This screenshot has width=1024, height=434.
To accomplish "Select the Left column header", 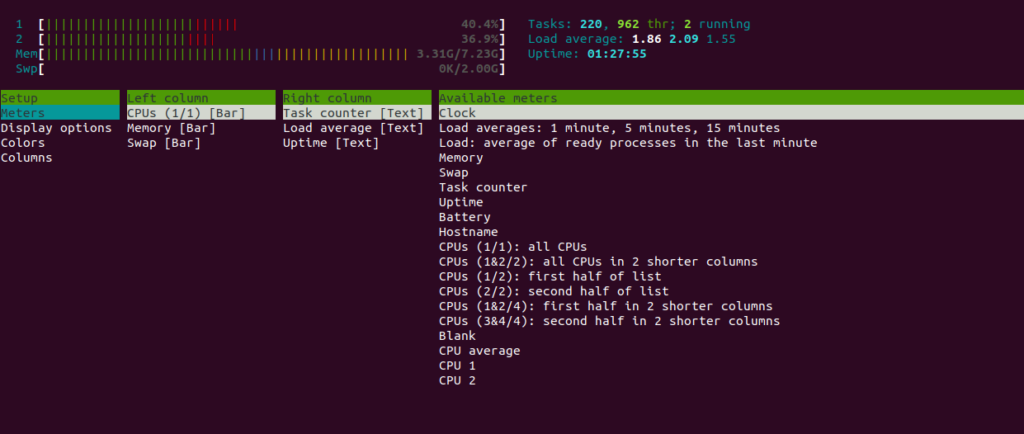I will 201,98.
